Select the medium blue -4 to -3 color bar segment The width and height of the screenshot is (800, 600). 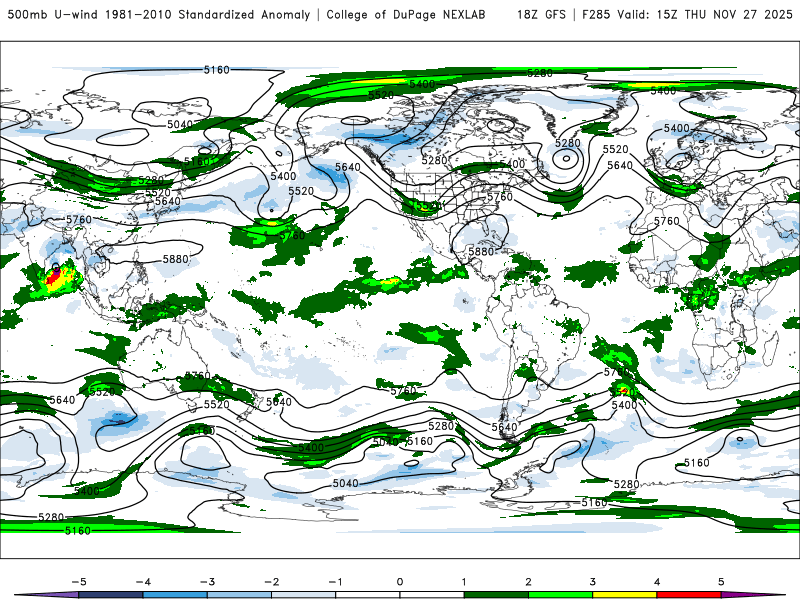coord(175,595)
